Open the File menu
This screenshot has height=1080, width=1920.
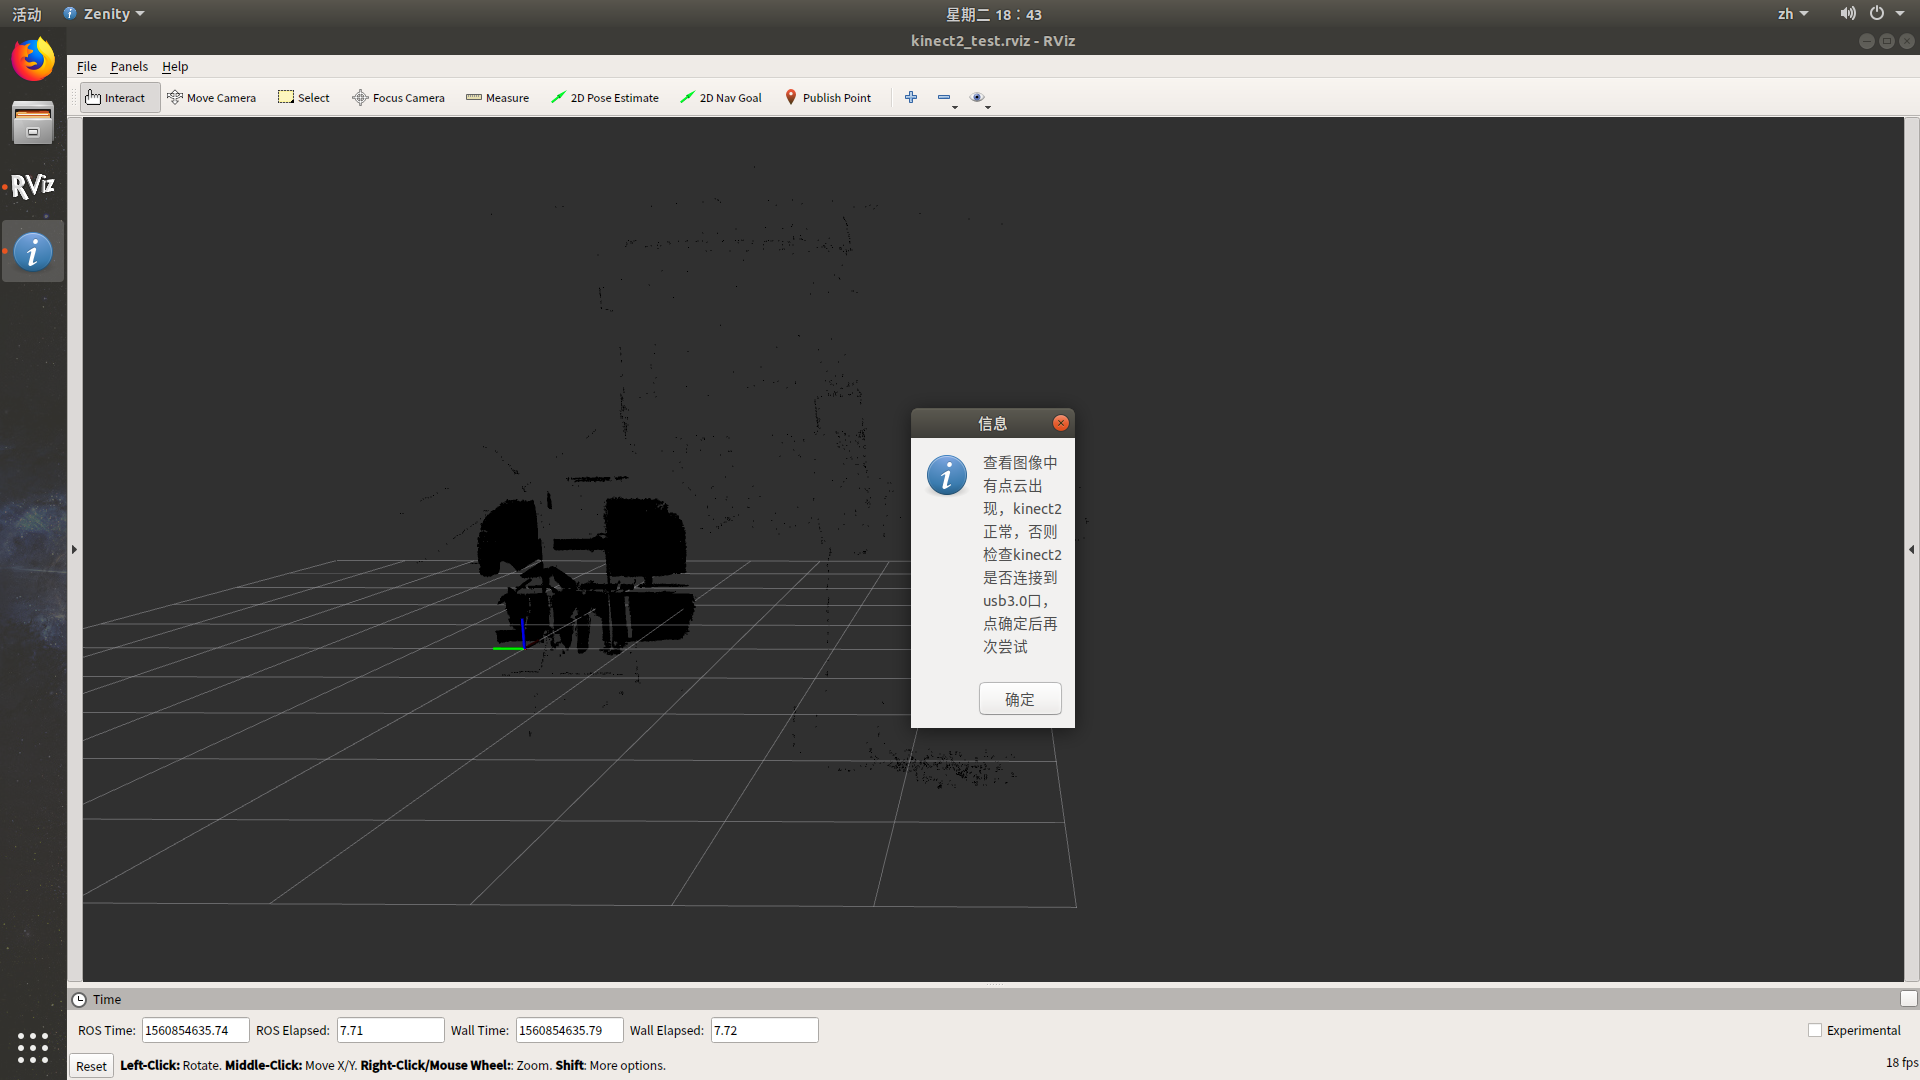click(x=87, y=67)
